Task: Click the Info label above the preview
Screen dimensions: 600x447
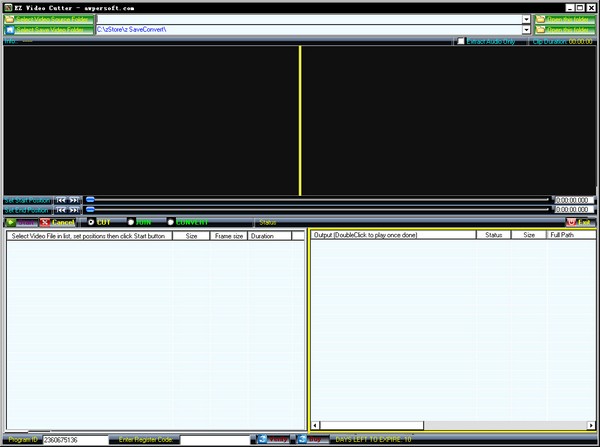Action: [11, 41]
